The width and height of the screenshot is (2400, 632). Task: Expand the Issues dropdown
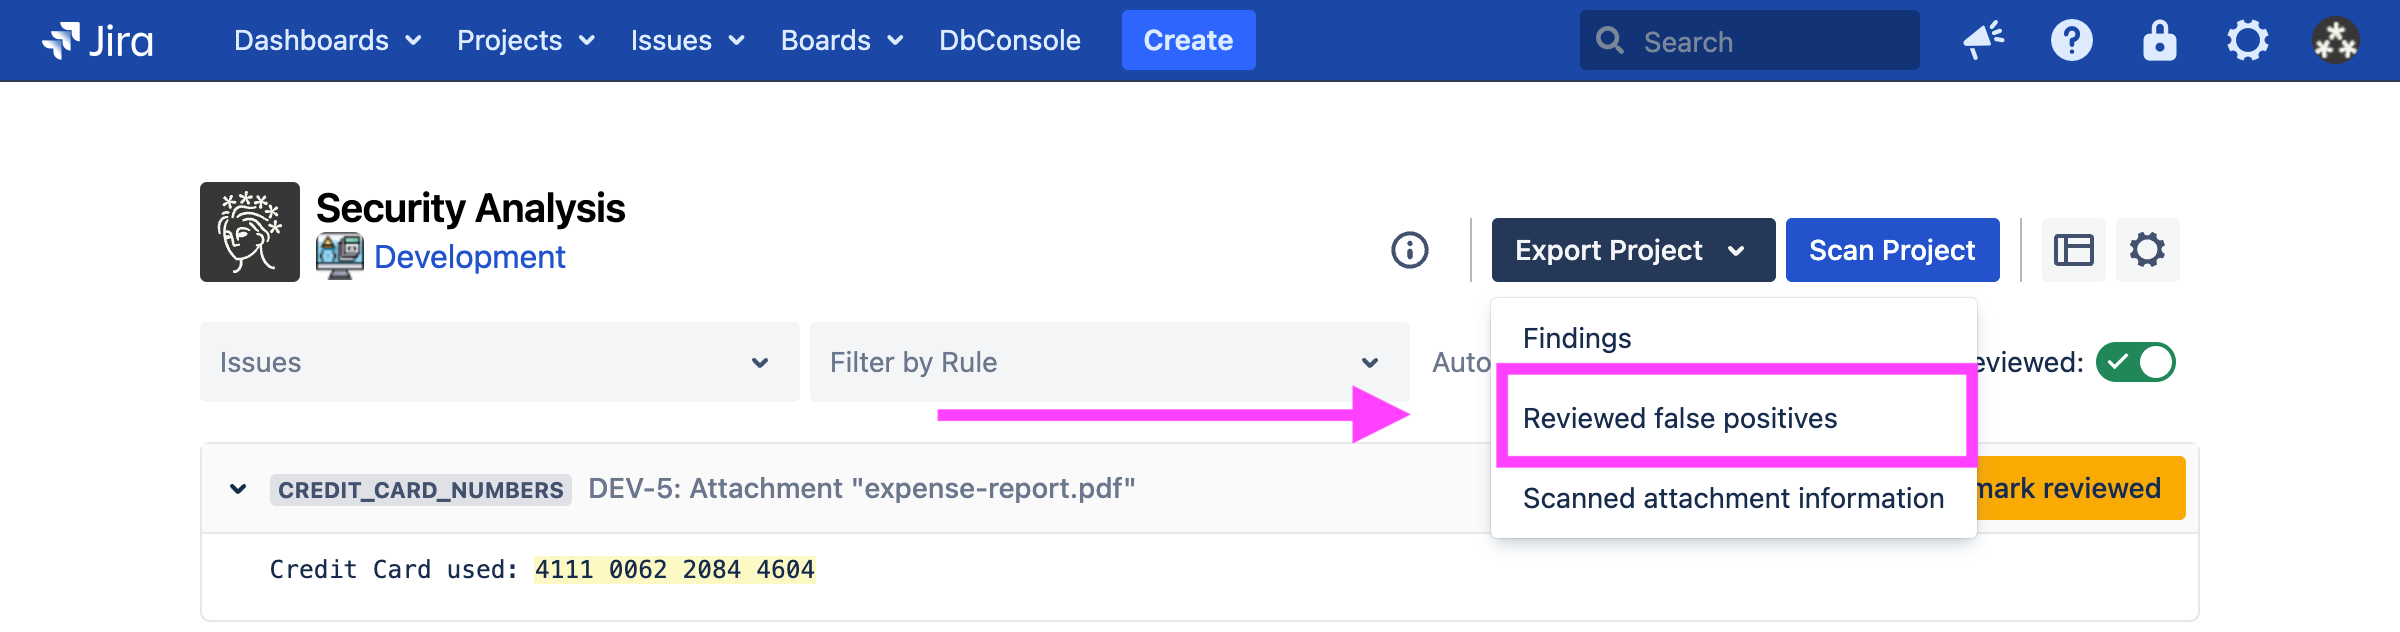tap(499, 362)
